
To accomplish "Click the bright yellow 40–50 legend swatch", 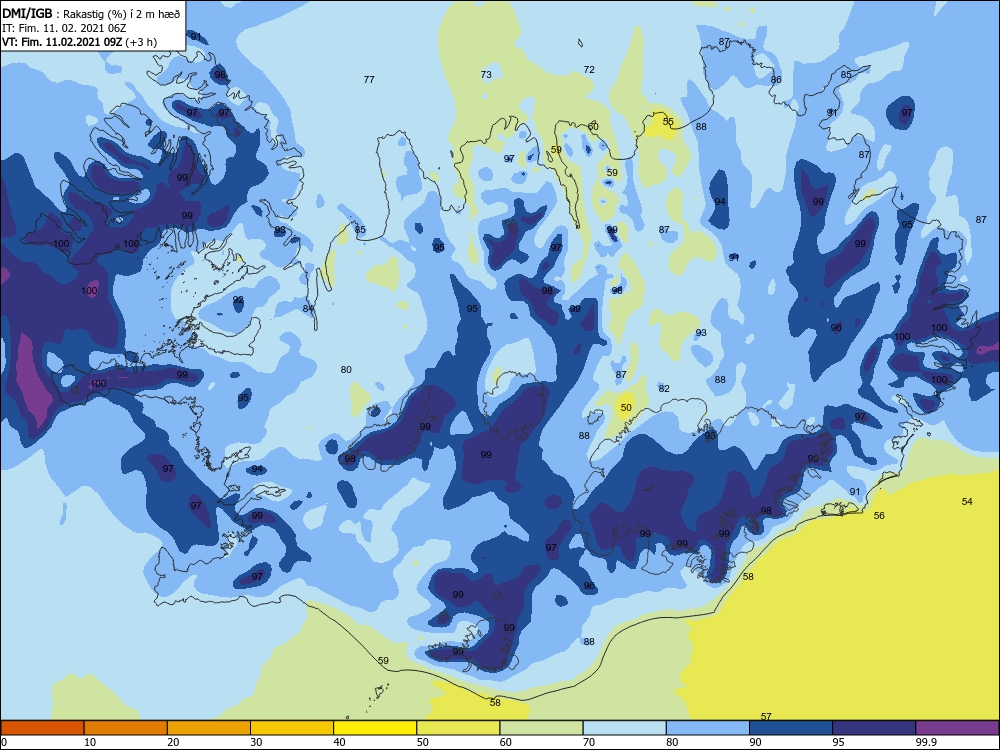I will [375, 728].
